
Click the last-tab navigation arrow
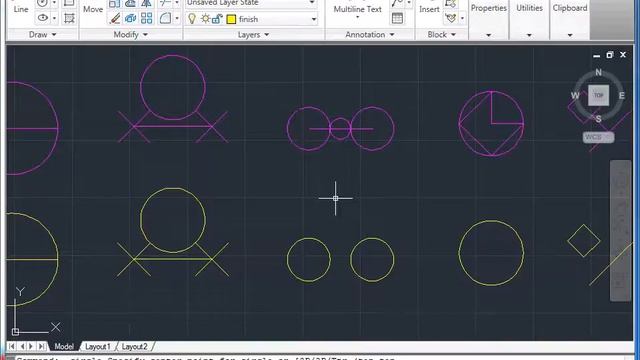click(41, 346)
